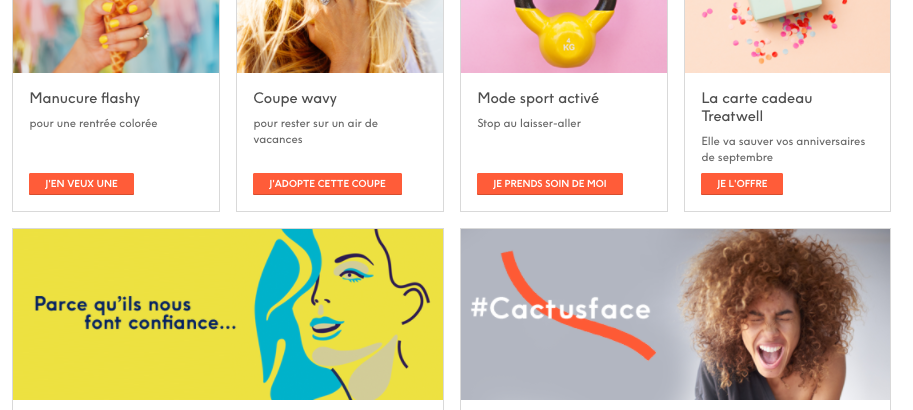Click the JE PRENDS SOIN DE MOI button

(x=550, y=184)
